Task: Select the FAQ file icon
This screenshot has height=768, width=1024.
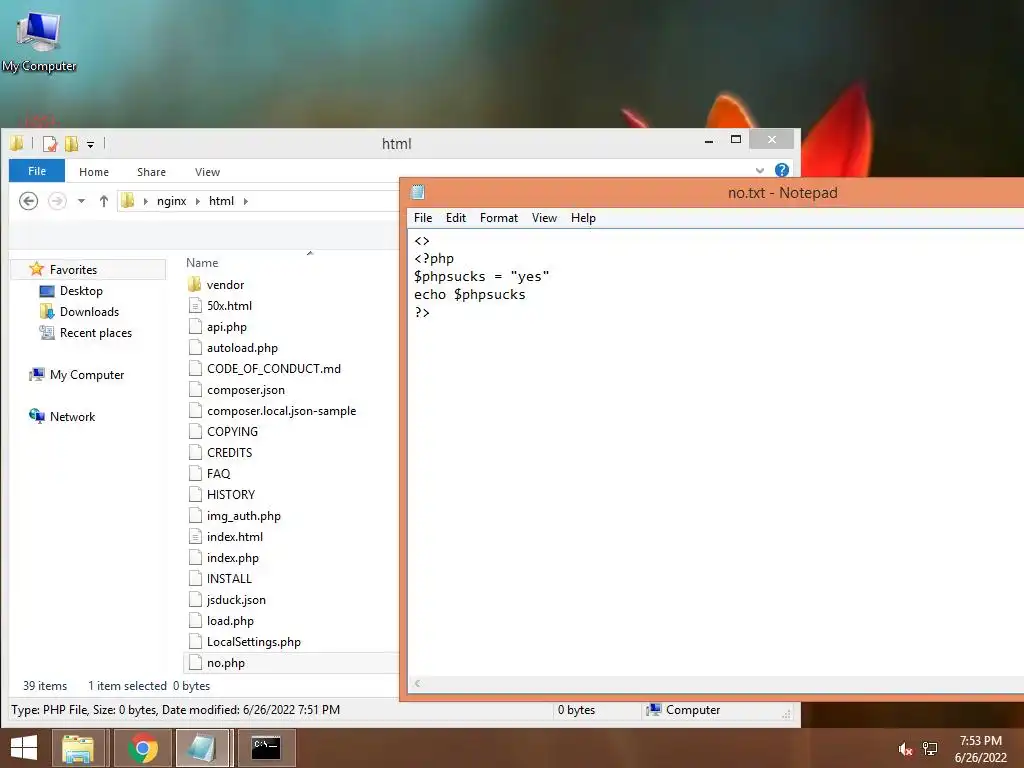Action: click(195, 473)
